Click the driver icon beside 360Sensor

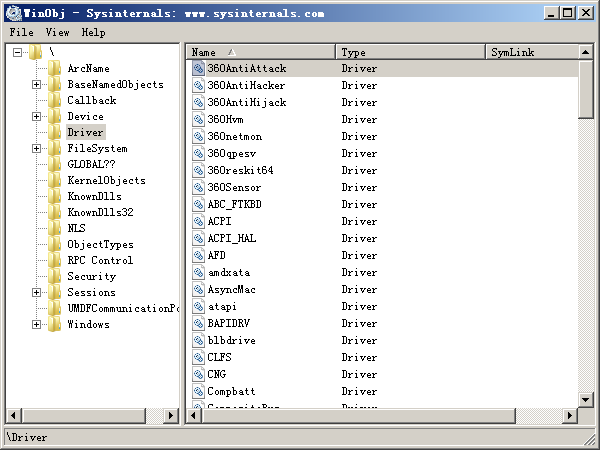[198, 187]
